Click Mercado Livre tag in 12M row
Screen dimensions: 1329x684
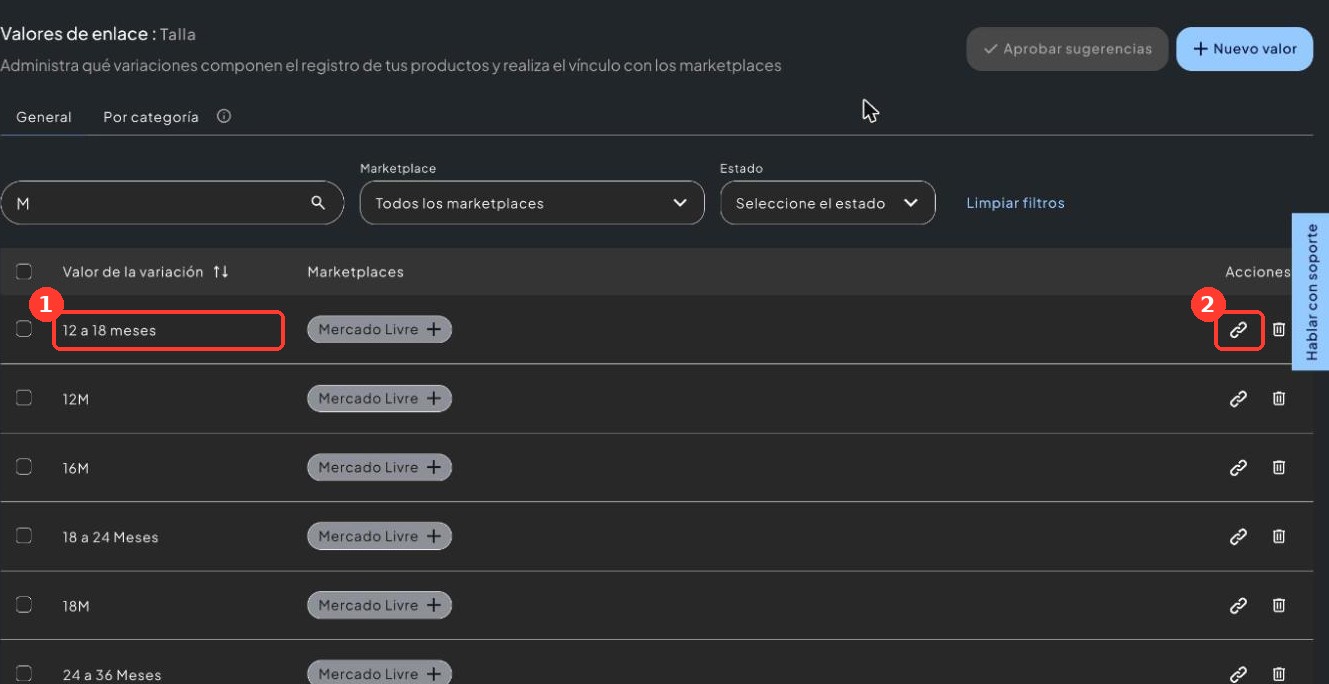379,399
